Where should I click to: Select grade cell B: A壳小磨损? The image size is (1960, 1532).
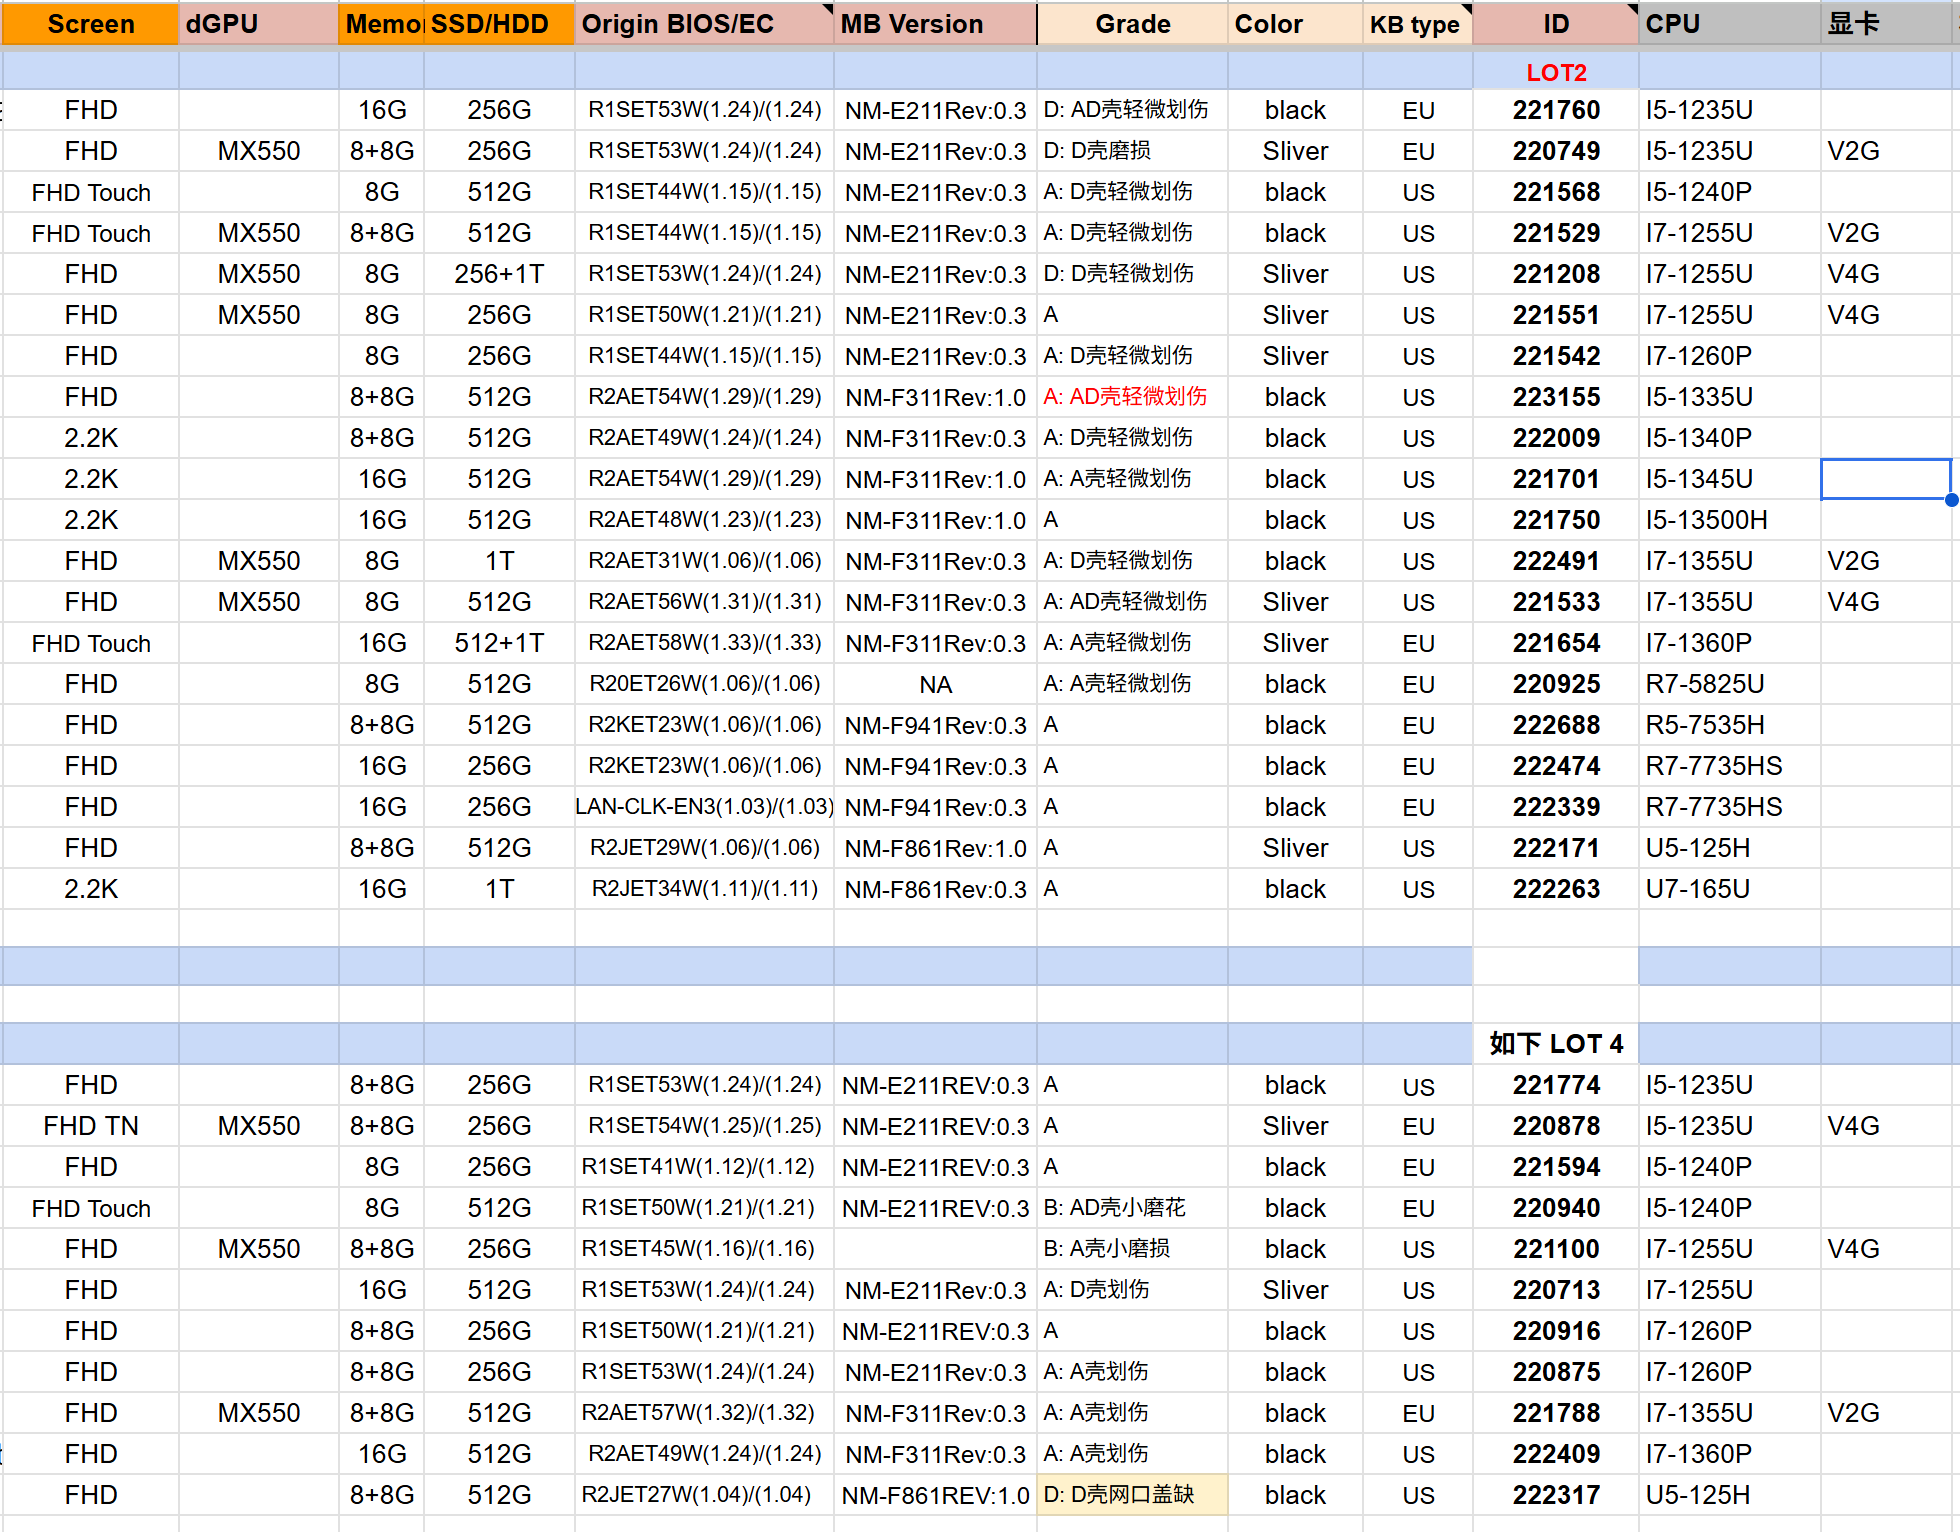tap(1132, 1249)
